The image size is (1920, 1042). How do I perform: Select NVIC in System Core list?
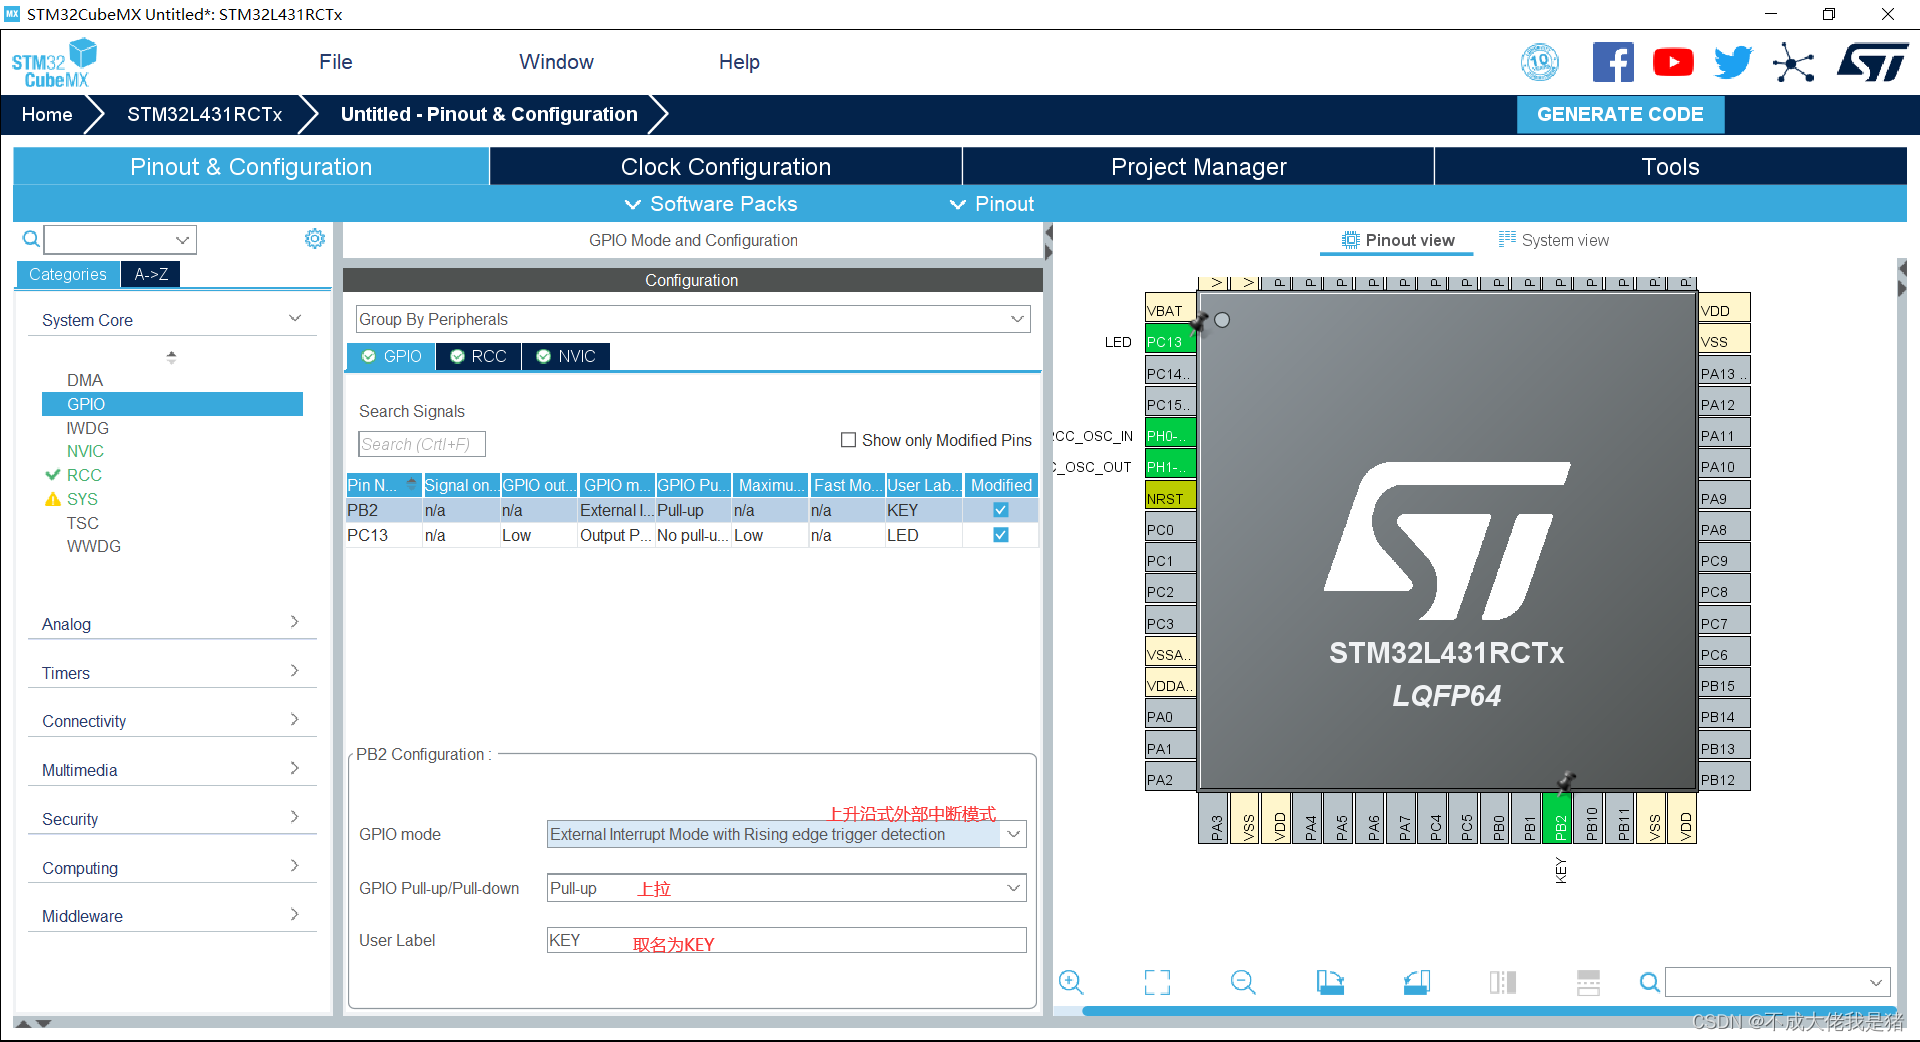pyautogui.click(x=85, y=451)
